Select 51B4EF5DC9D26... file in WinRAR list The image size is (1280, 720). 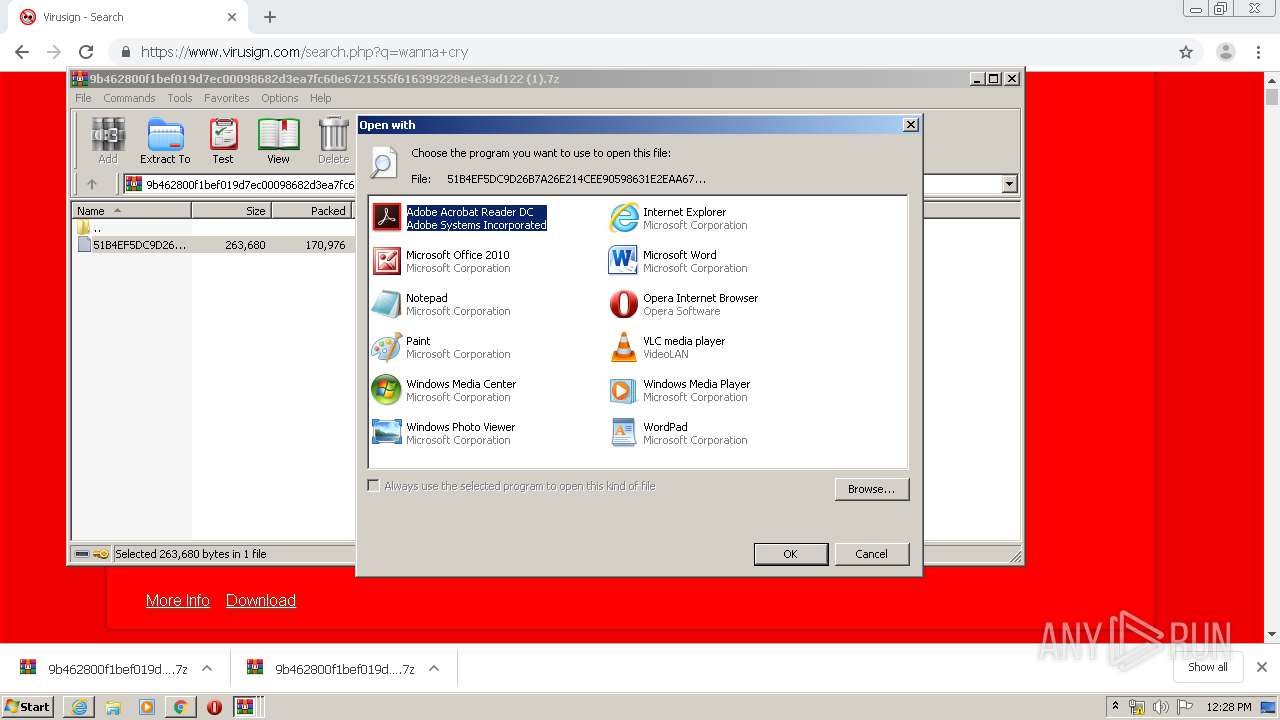[139, 245]
